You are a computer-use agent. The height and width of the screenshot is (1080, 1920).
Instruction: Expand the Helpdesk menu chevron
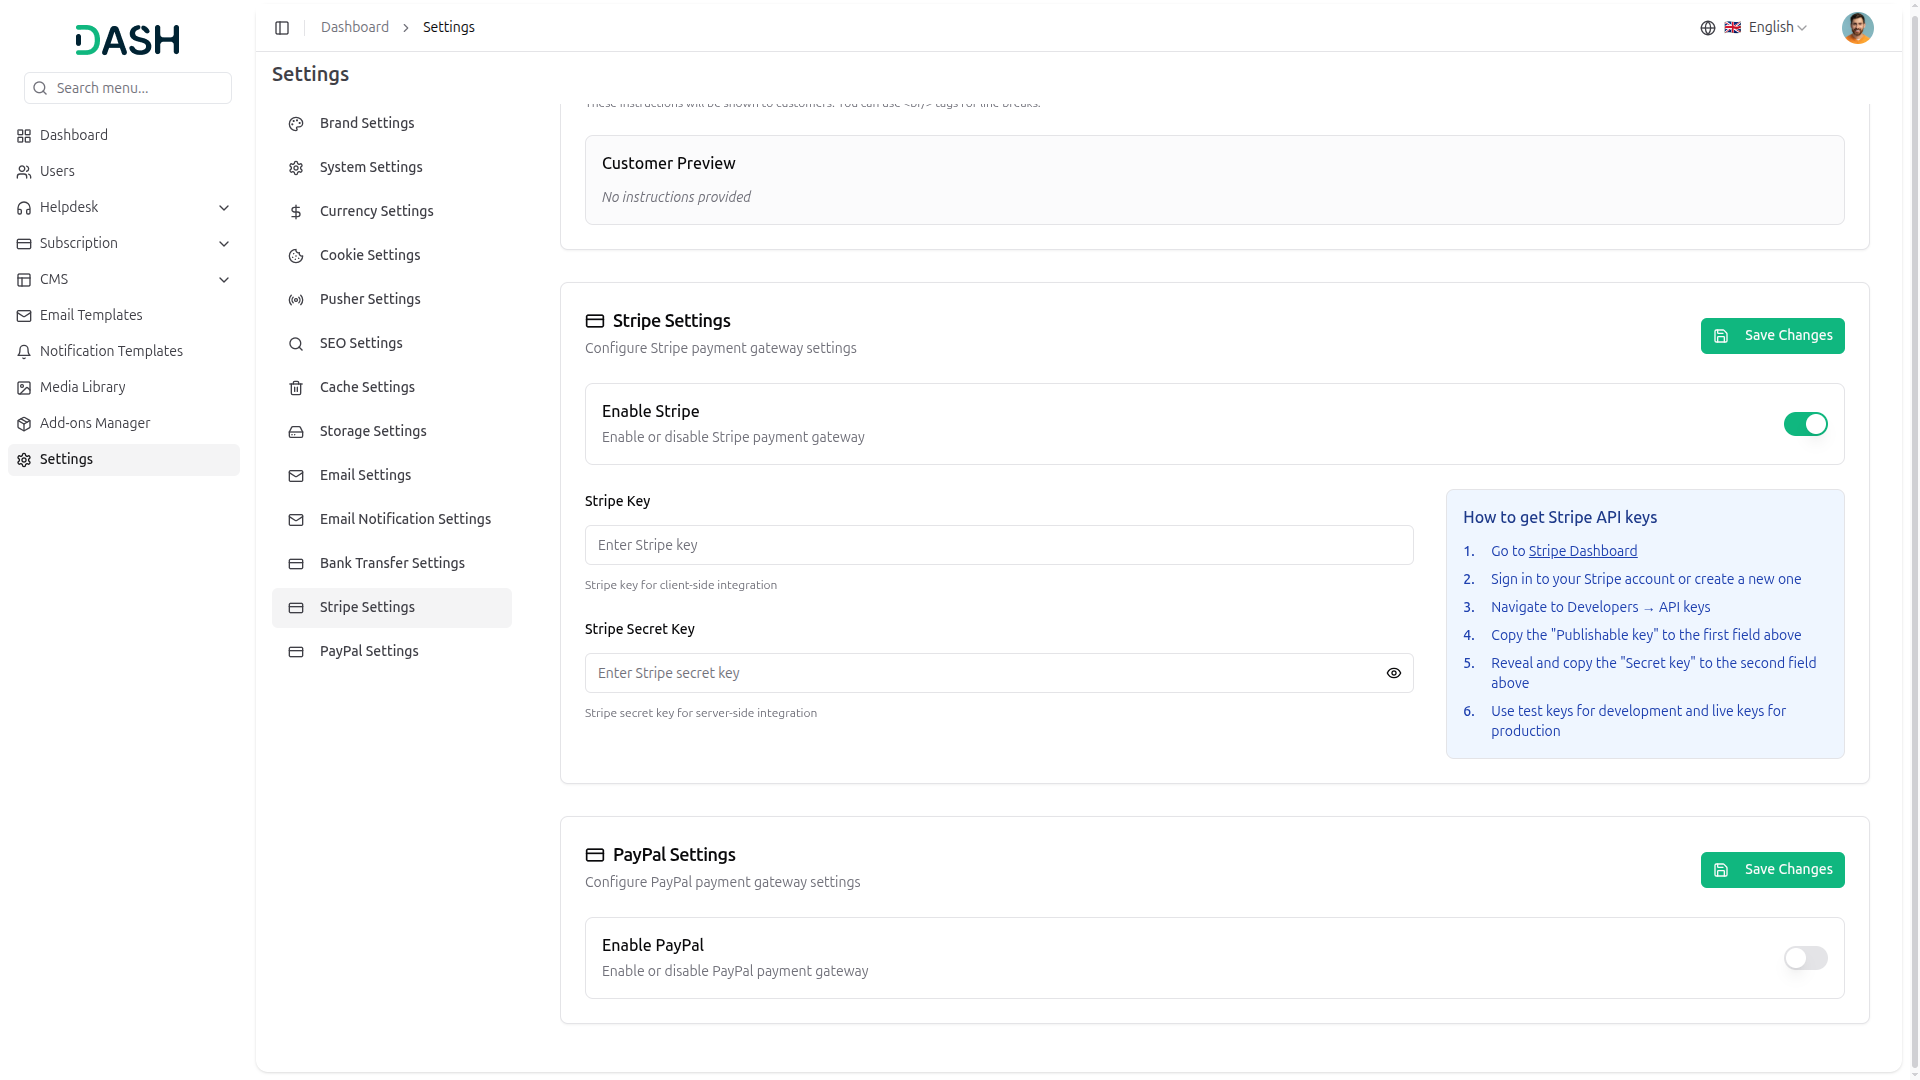[224, 208]
